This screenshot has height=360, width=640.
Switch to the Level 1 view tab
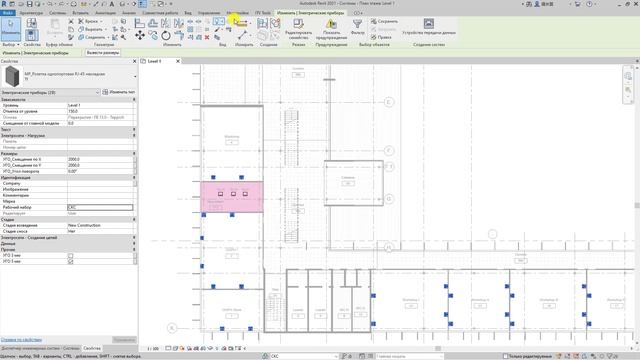[x=154, y=61]
